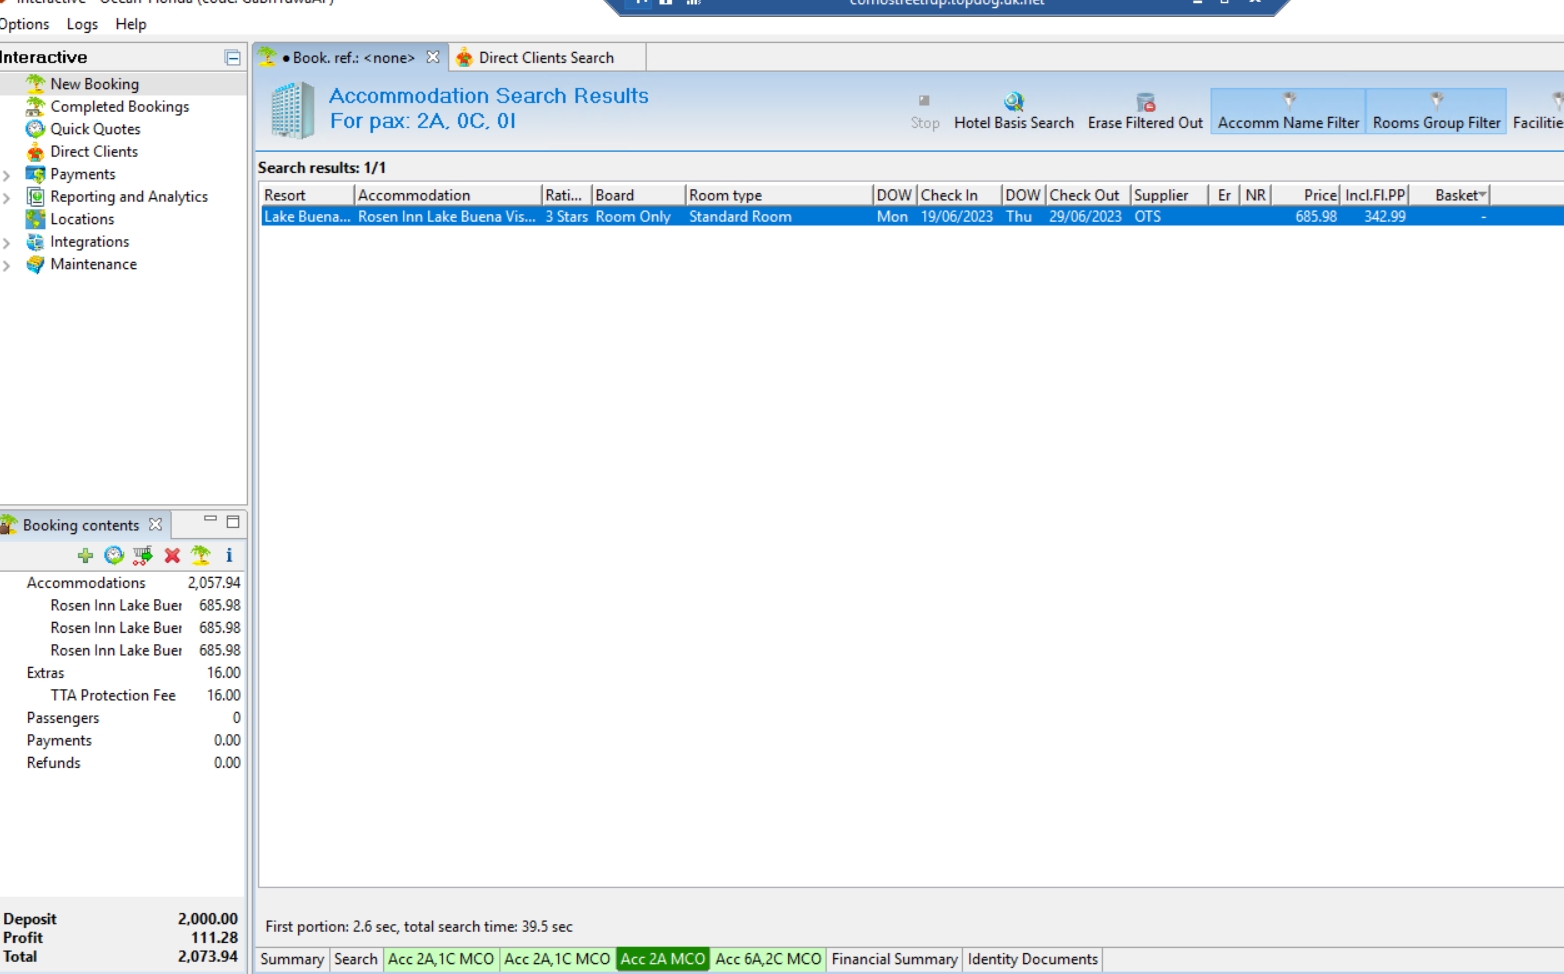
Task: Select the Locations label in the sidebar
Action: coord(82,219)
